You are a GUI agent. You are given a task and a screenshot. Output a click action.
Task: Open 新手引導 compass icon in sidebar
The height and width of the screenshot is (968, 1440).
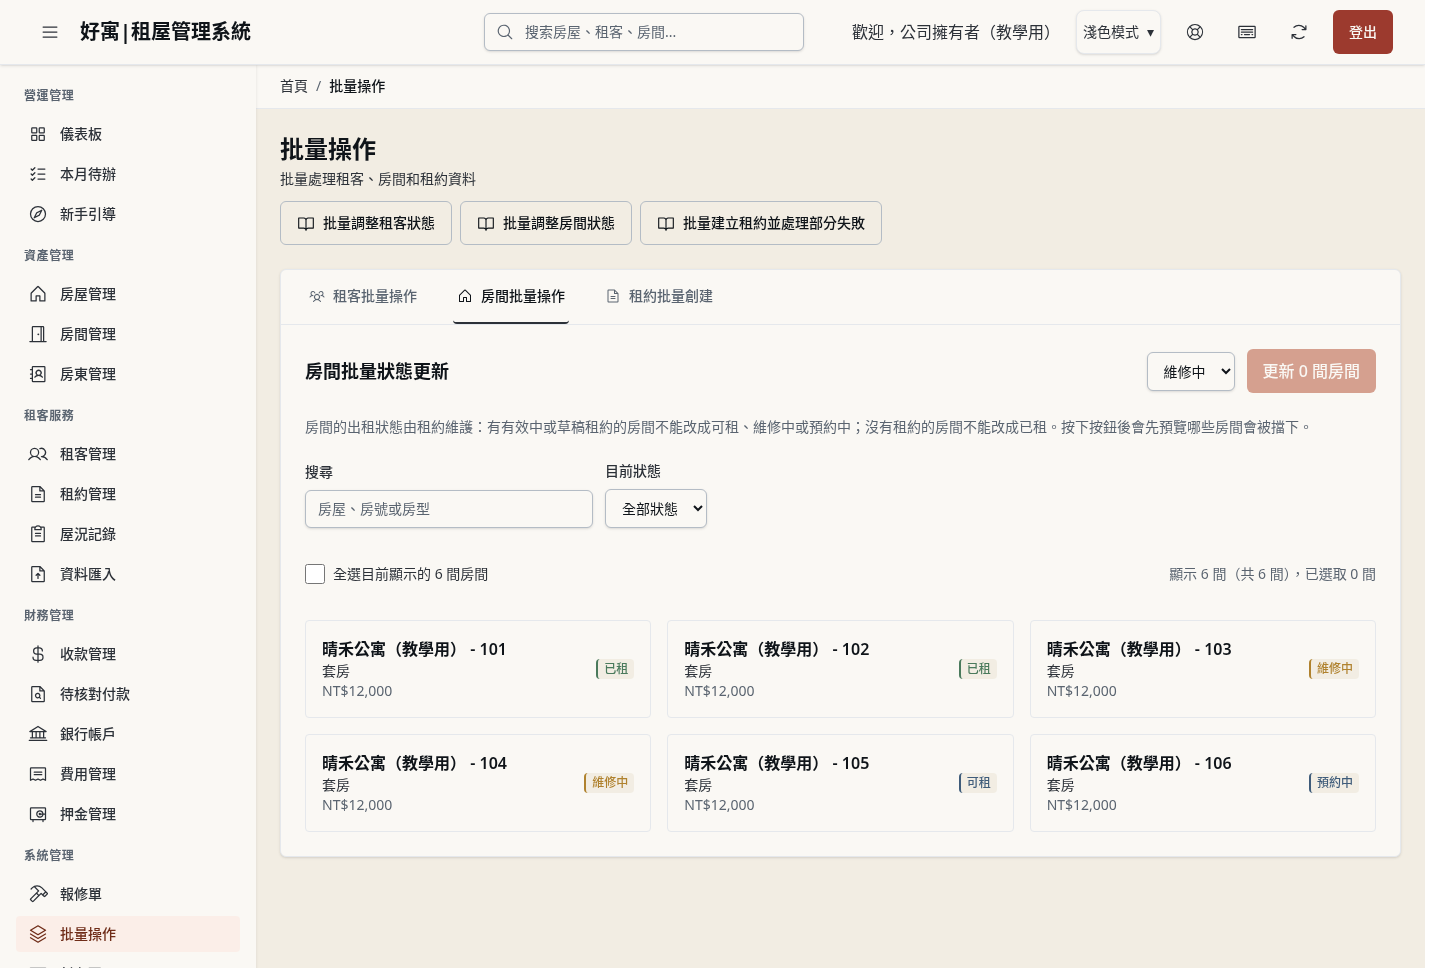[38, 214]
